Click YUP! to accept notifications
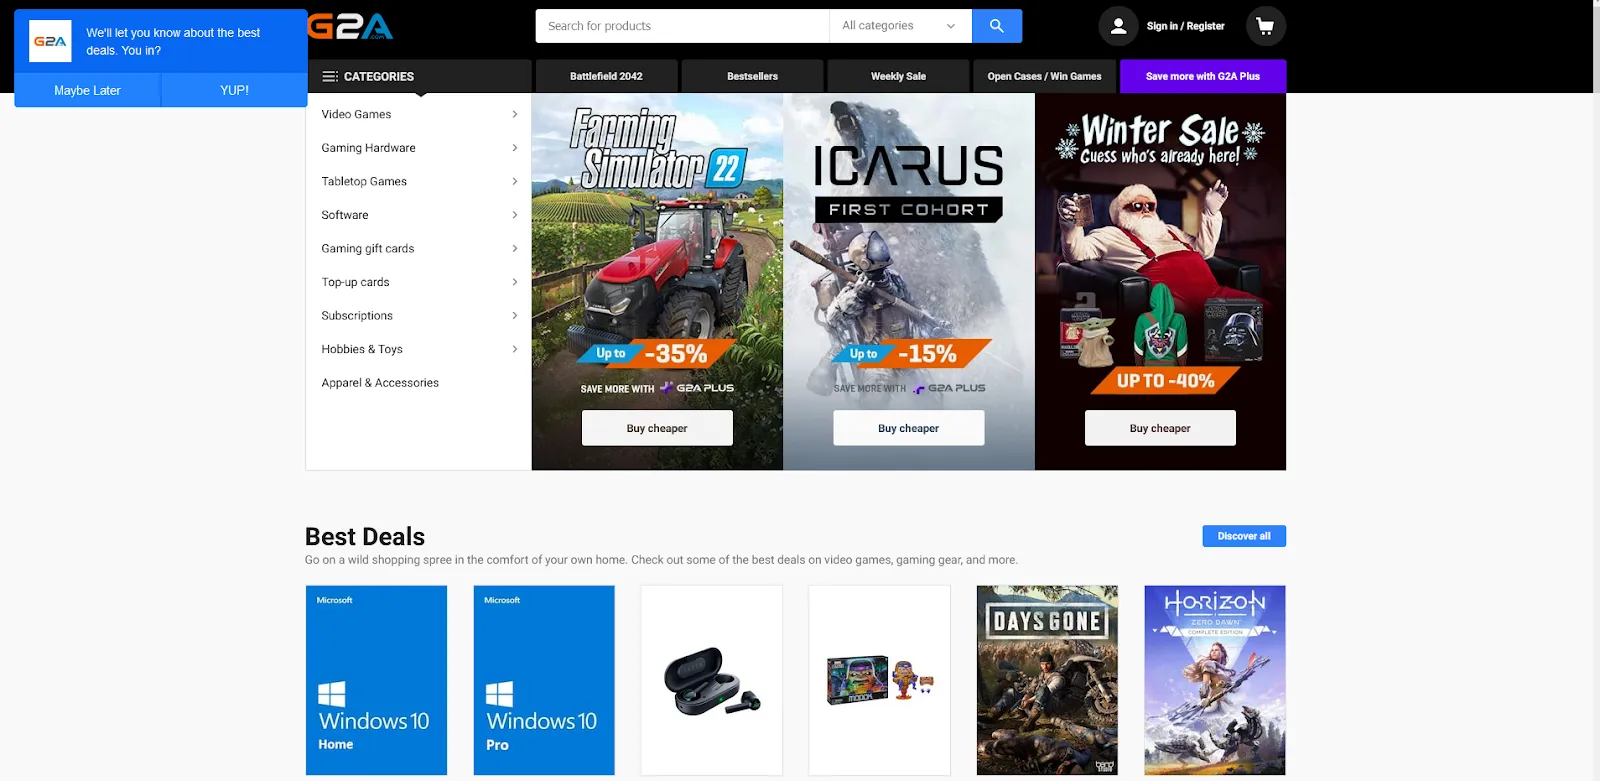The height and width of the screenshot is (781, 1600). (x=234, y=90)
